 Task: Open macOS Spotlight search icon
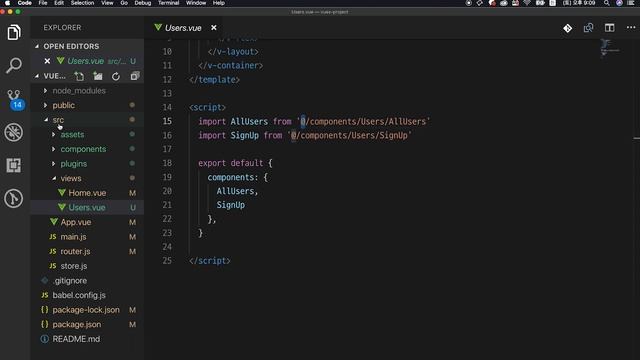point(607,3)
